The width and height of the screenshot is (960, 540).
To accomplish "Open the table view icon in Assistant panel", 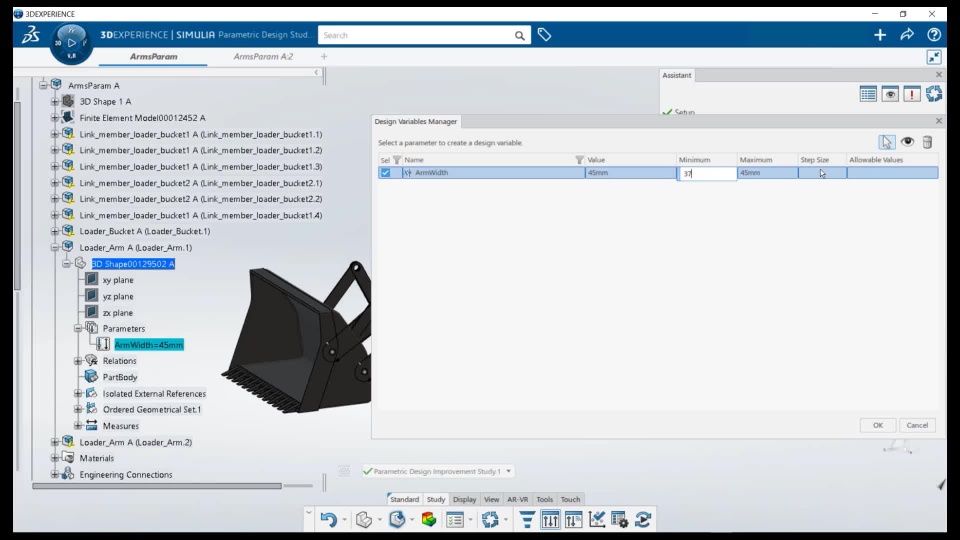I will coord(868,94).
